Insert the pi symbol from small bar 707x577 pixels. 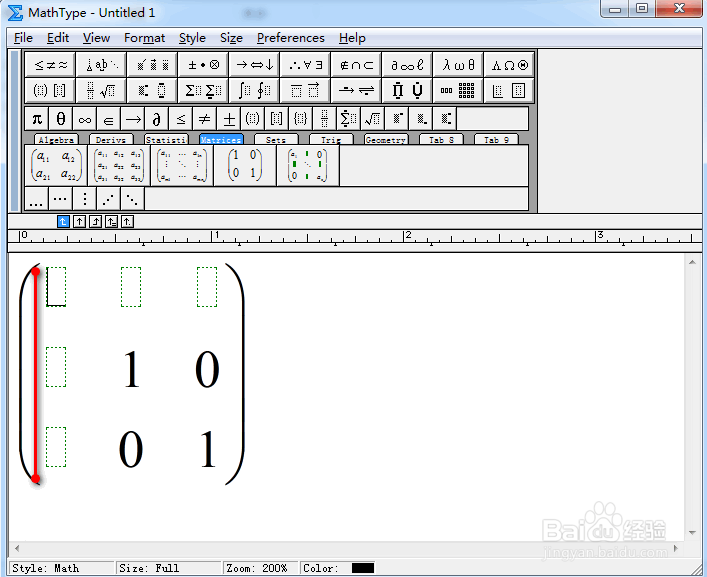coord(37,119)
